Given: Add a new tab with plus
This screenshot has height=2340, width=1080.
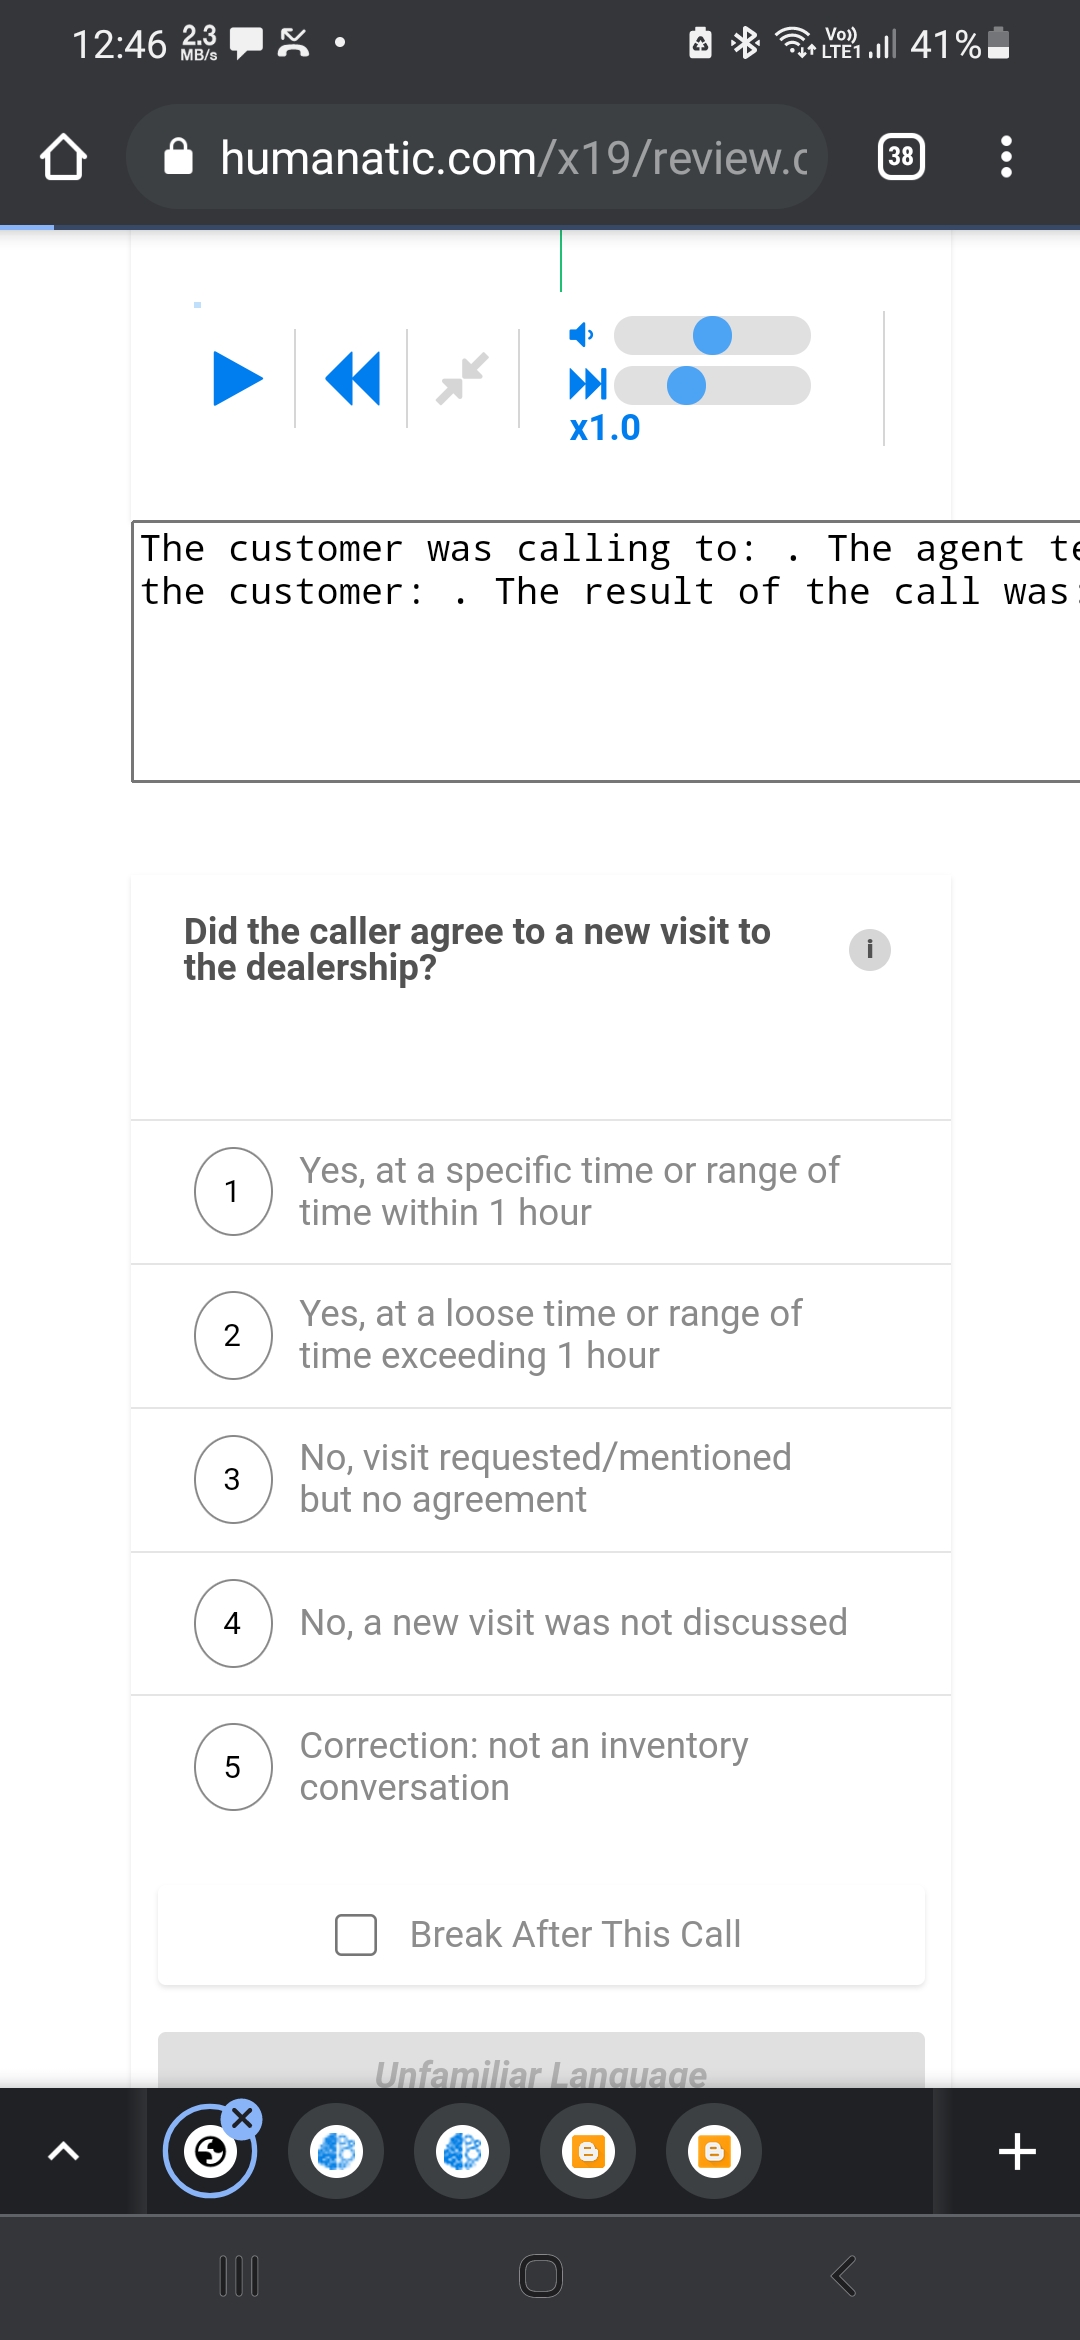Looking at the screenshot, I should point(1016,2151).
